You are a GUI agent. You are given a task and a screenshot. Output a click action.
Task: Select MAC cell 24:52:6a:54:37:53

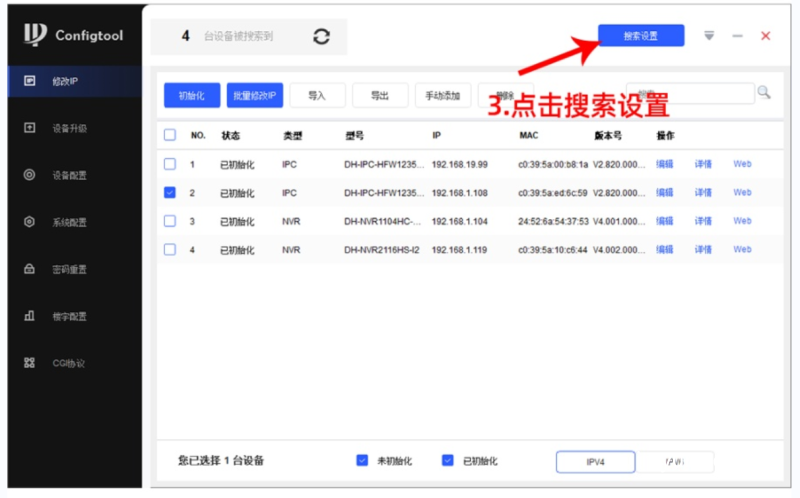click(554, 221)
